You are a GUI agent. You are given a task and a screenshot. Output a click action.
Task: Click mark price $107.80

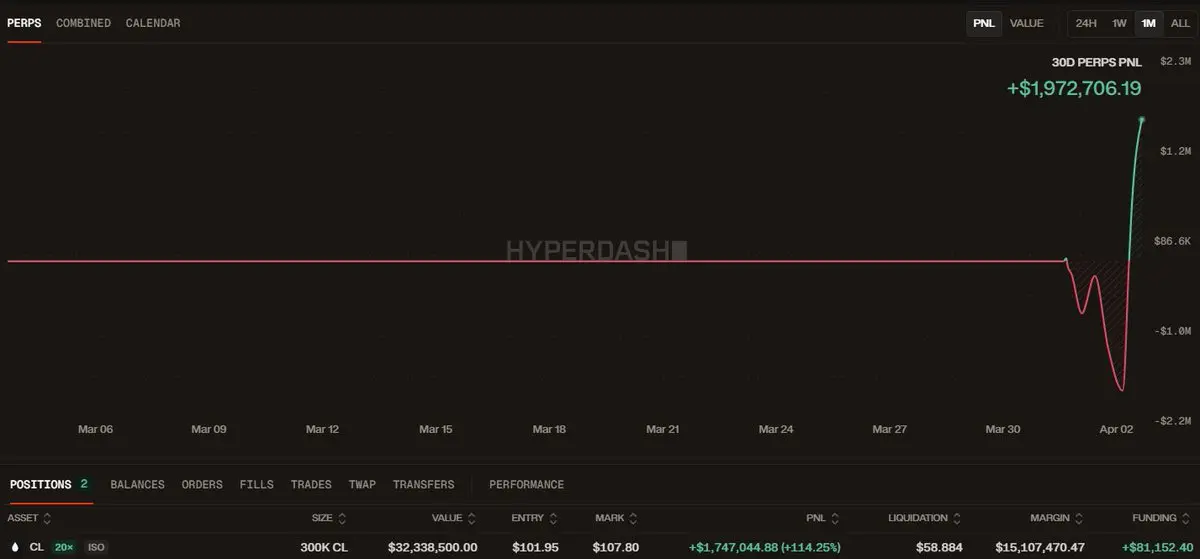(x=617, y=547)
